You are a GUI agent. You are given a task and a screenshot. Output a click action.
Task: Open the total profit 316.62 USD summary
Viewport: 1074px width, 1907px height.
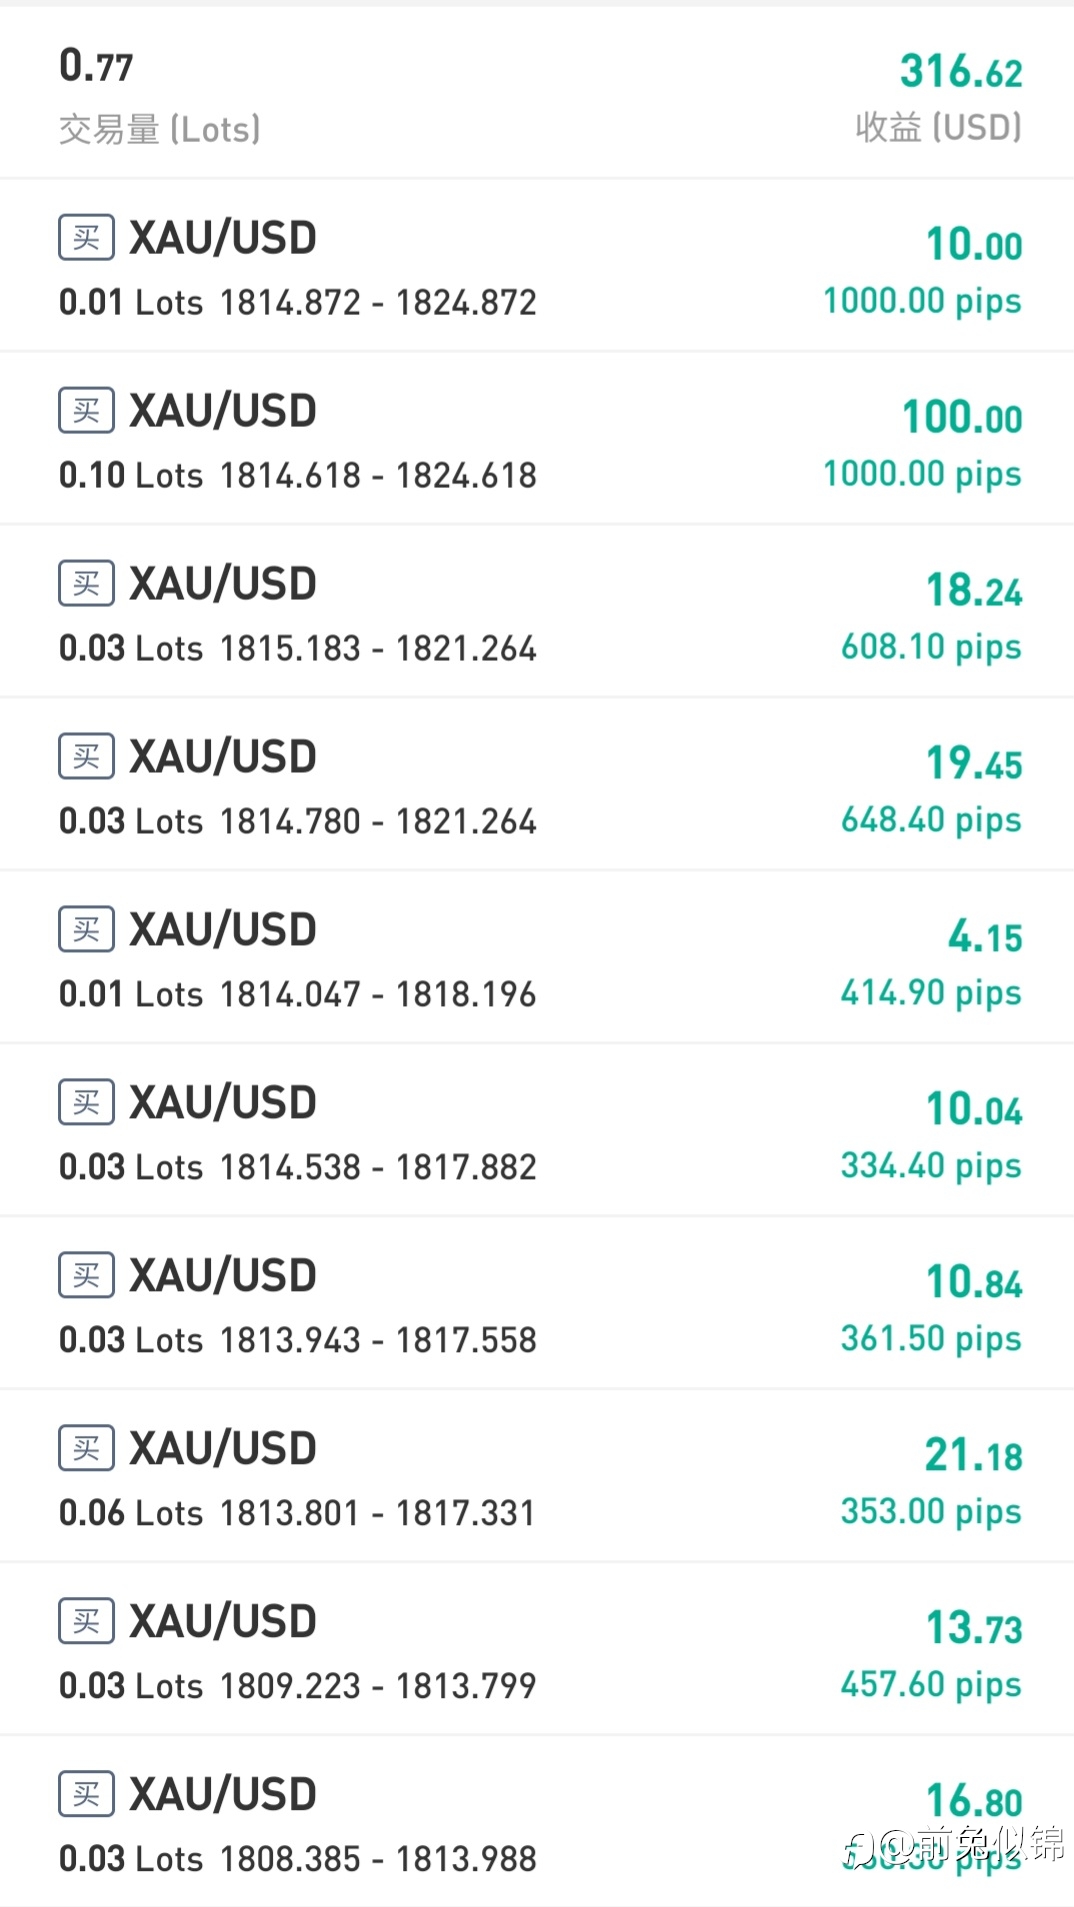(960, 72)
